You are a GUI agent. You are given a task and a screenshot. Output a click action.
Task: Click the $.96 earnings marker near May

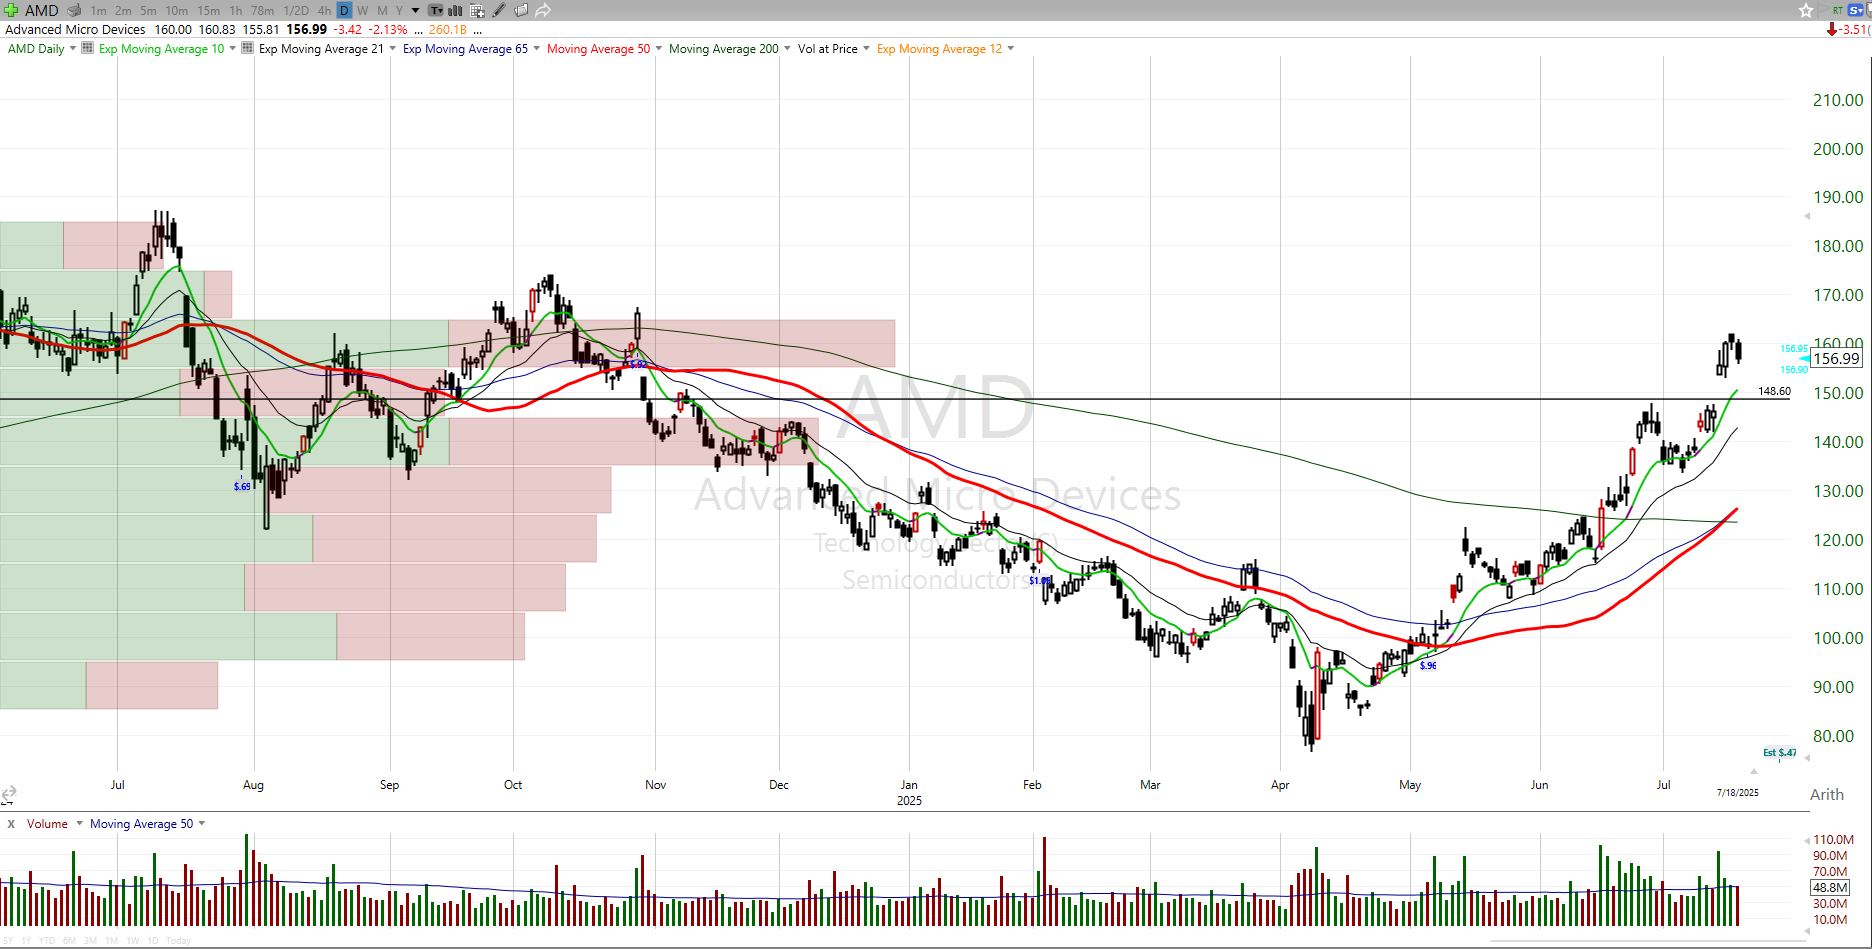(1428, 665)
